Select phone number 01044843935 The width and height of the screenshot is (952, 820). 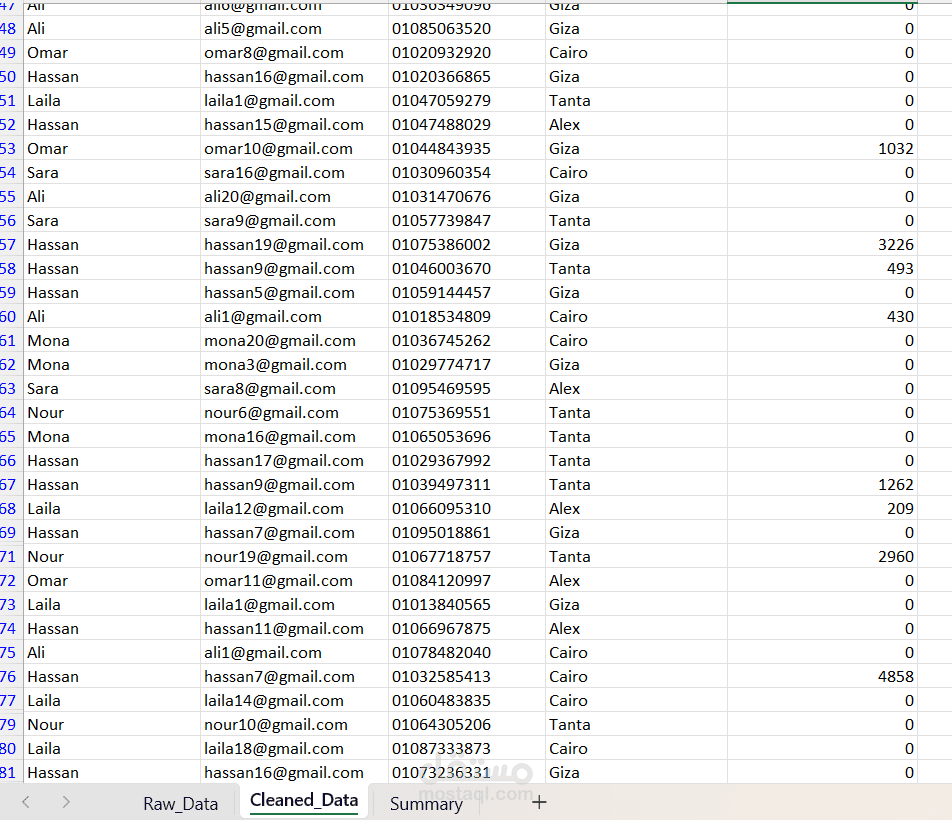click(466, 149)
